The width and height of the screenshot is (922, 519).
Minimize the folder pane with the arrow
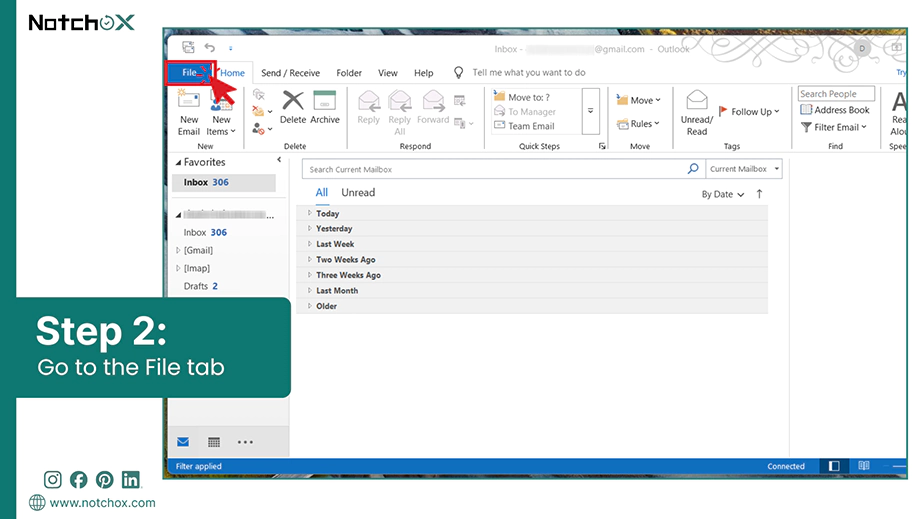[x=279, y=160]
